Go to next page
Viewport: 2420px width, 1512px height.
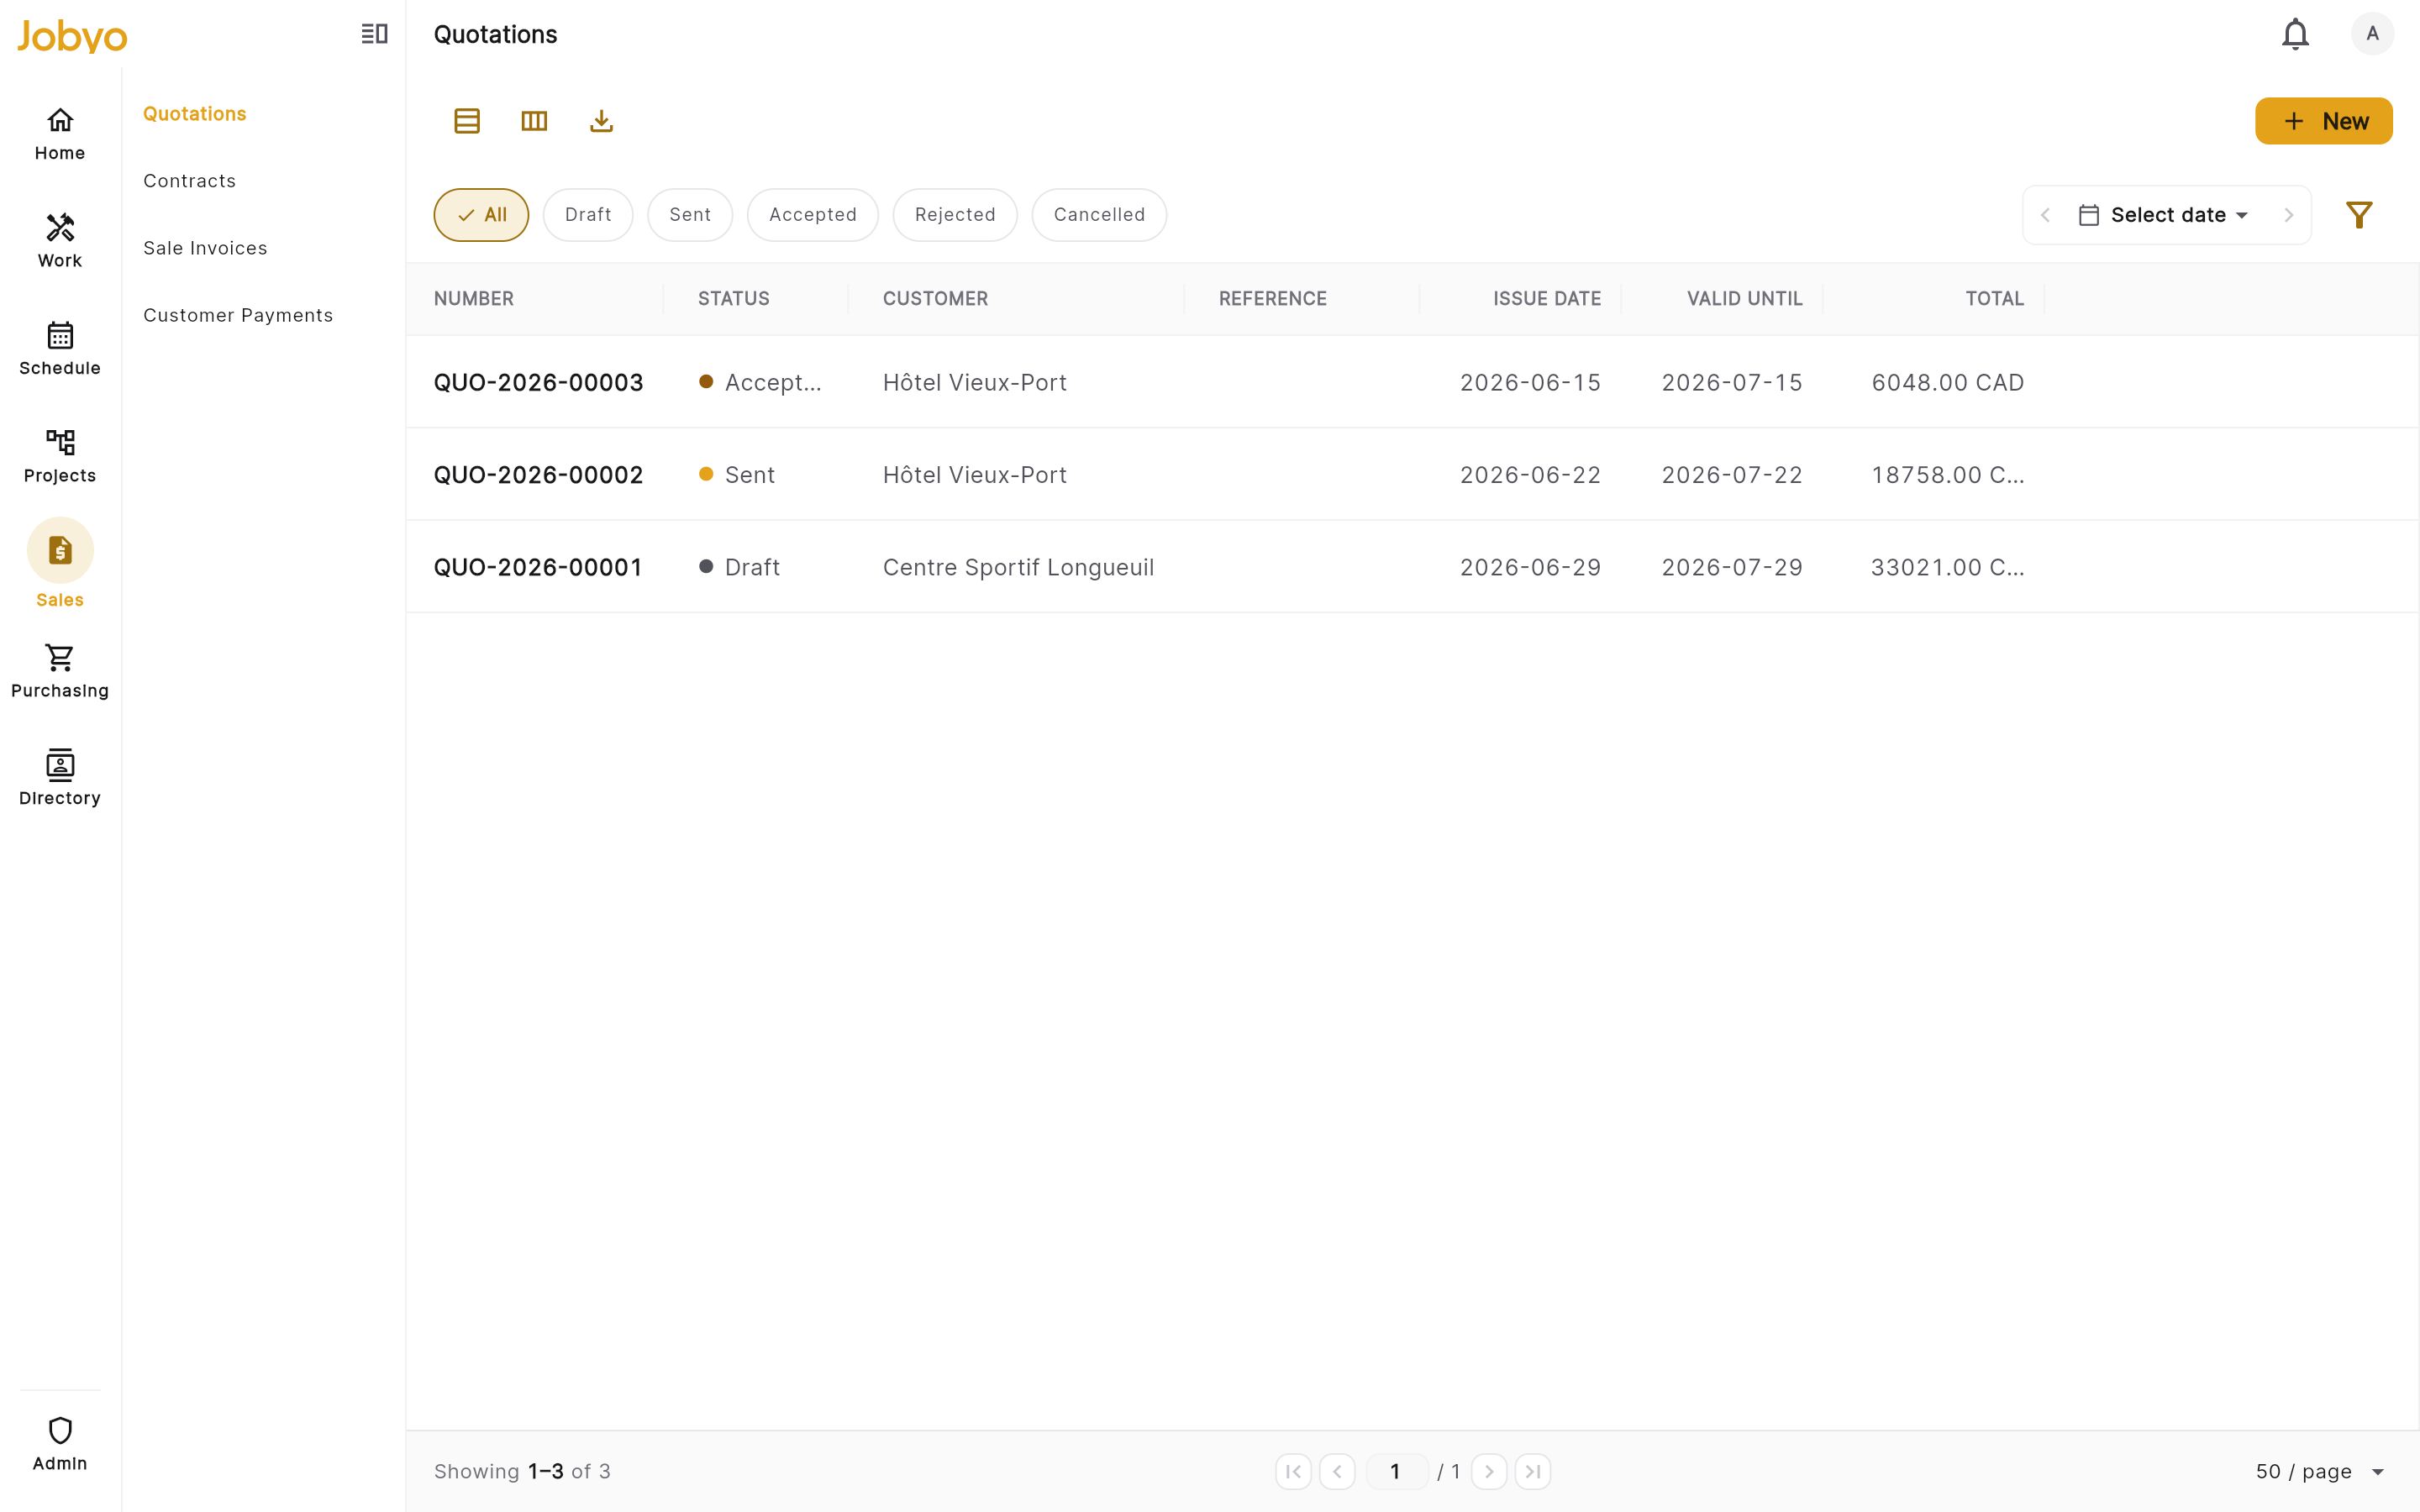[1489, 1471]
